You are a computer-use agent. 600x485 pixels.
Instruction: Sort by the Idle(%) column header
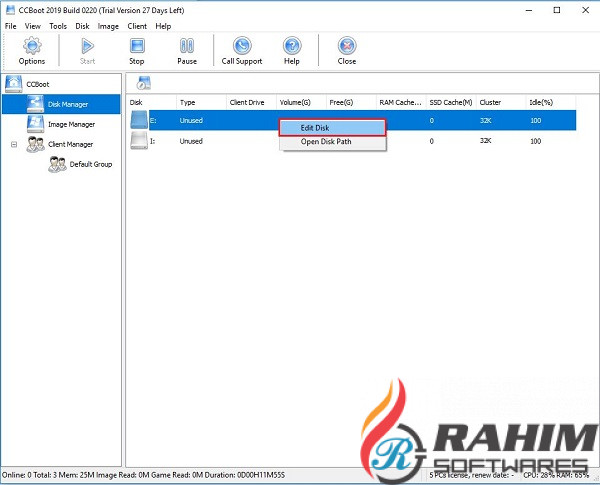551,102
